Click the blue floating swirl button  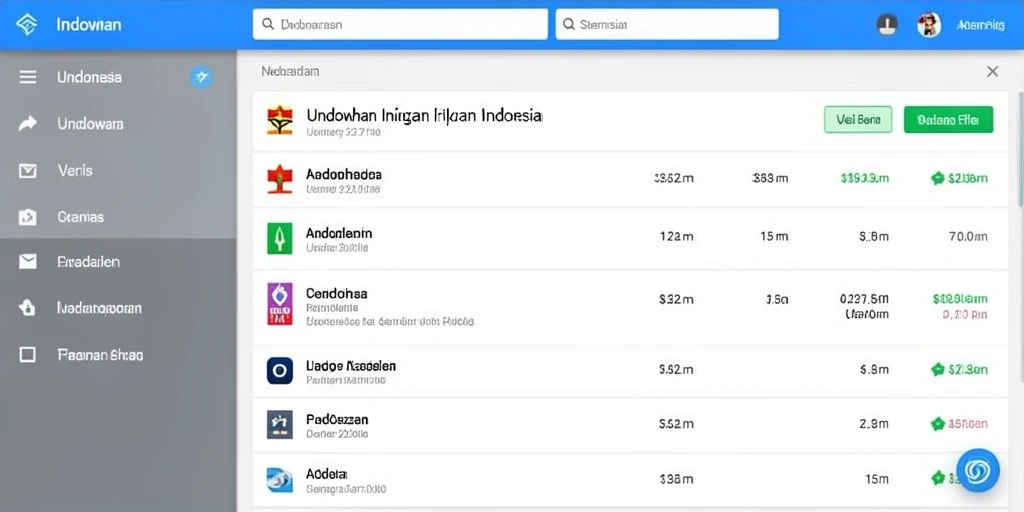pos(978,470)
